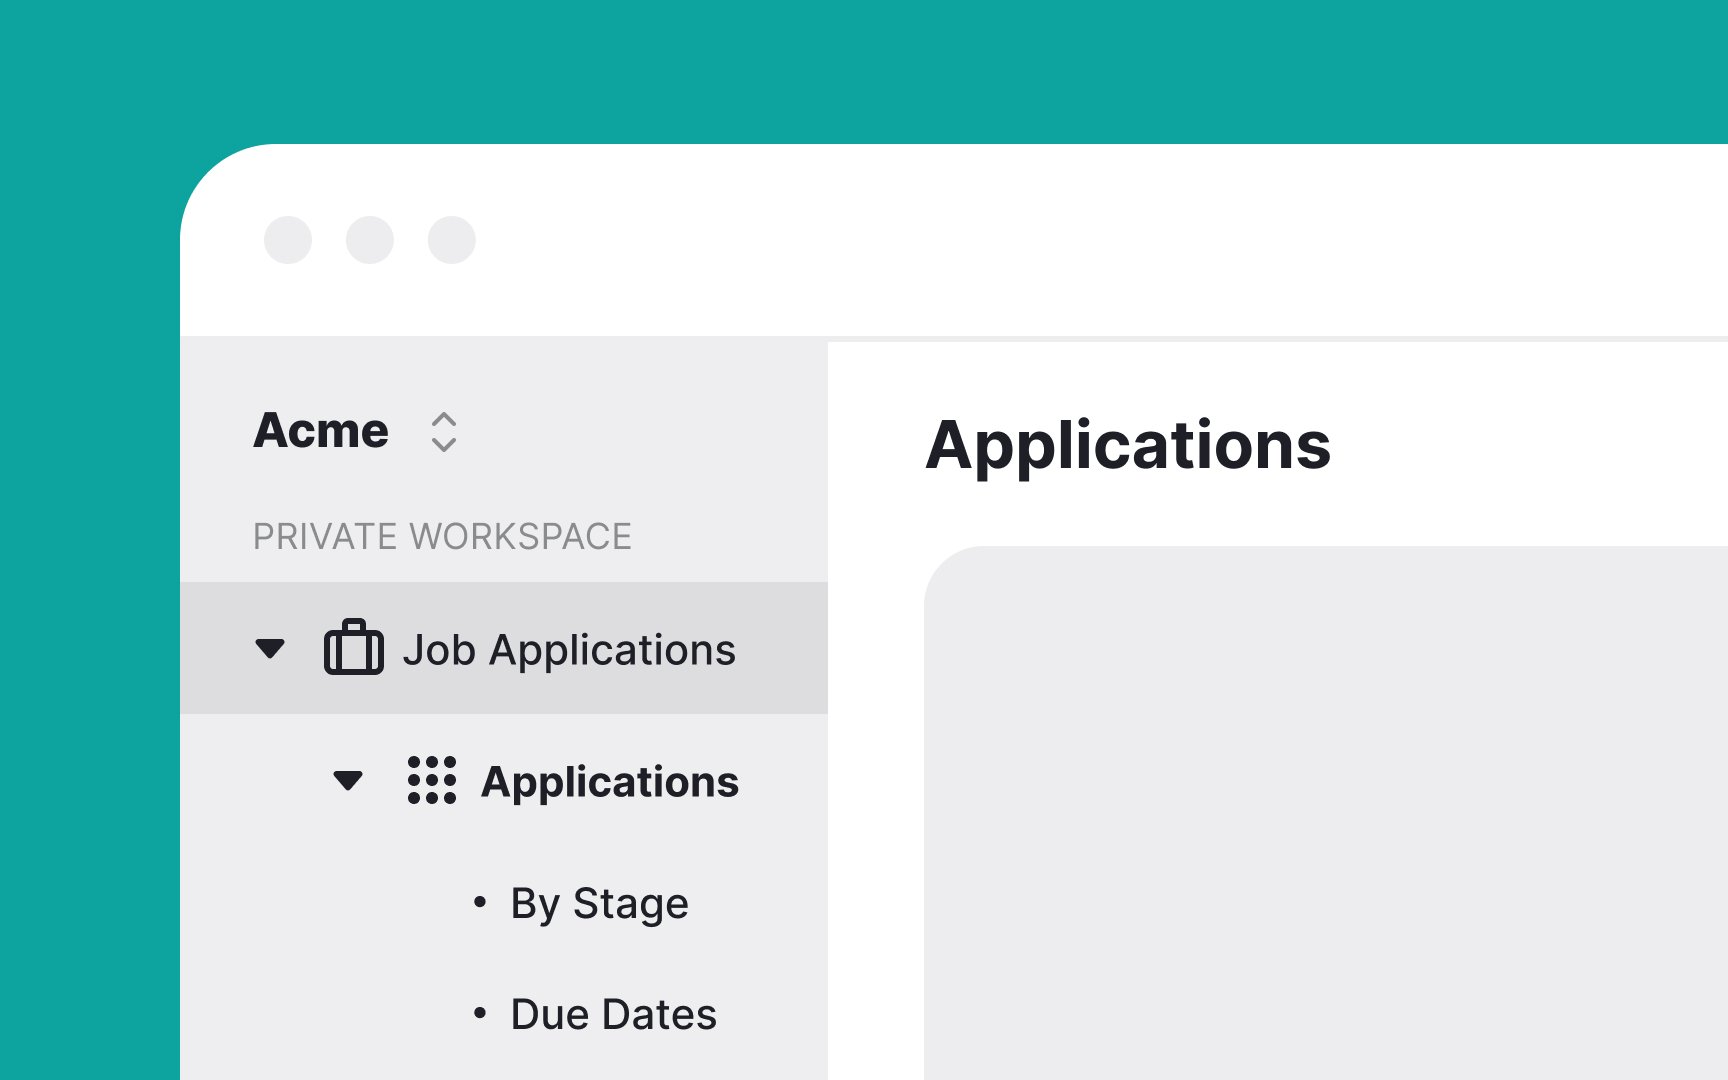
Task: Click the third gray window control dot
Action: [452, 240]
